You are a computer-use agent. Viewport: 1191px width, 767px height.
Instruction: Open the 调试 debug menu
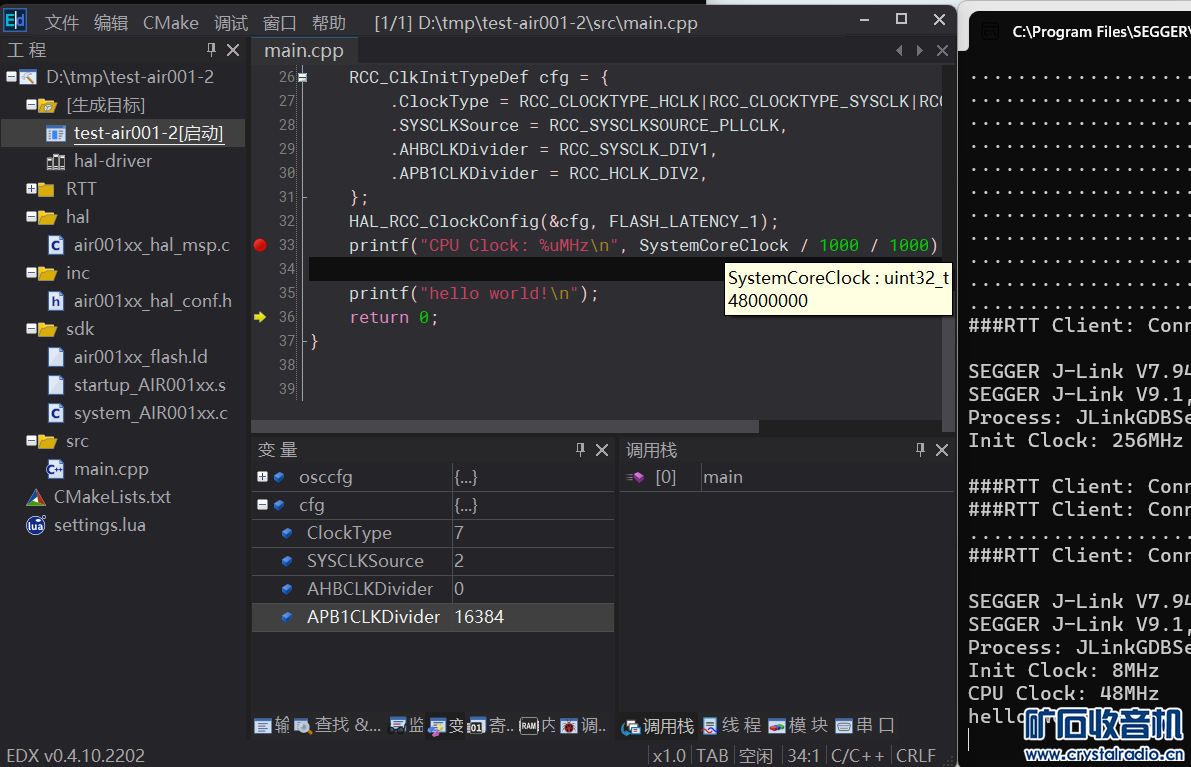231,22
